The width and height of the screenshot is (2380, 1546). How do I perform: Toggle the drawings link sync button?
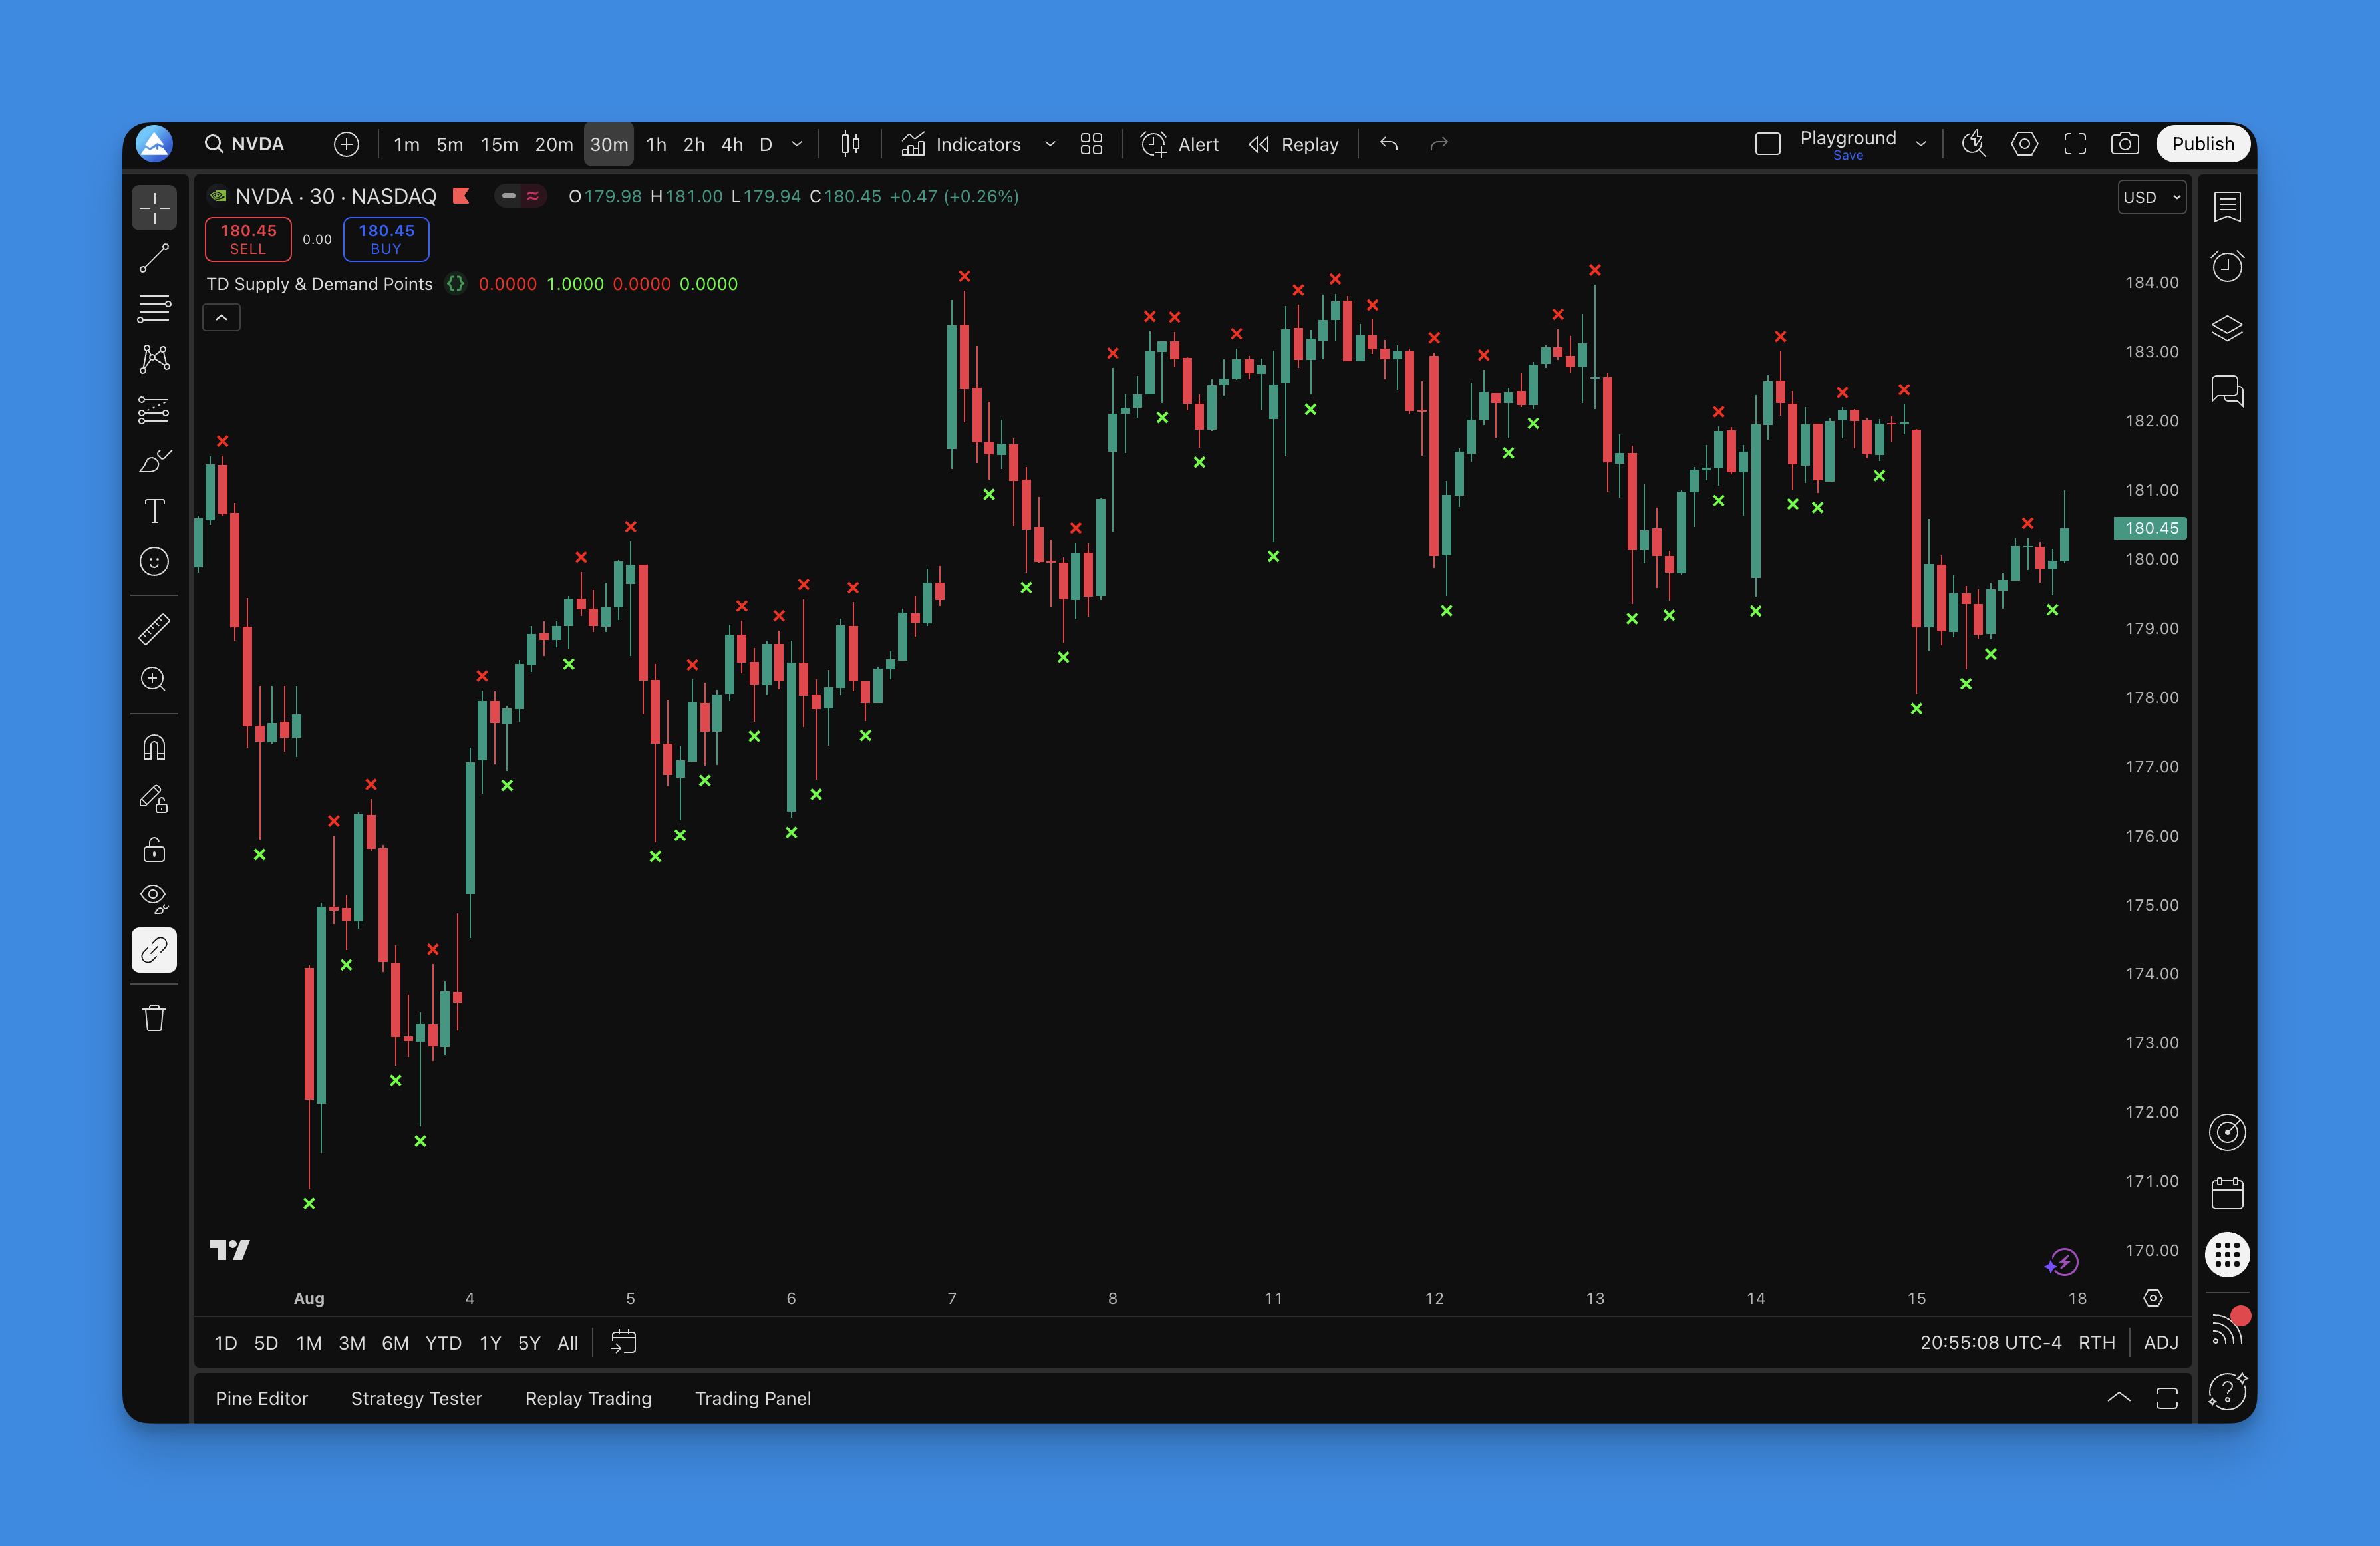pyautogui.click(x=154, y=950)
